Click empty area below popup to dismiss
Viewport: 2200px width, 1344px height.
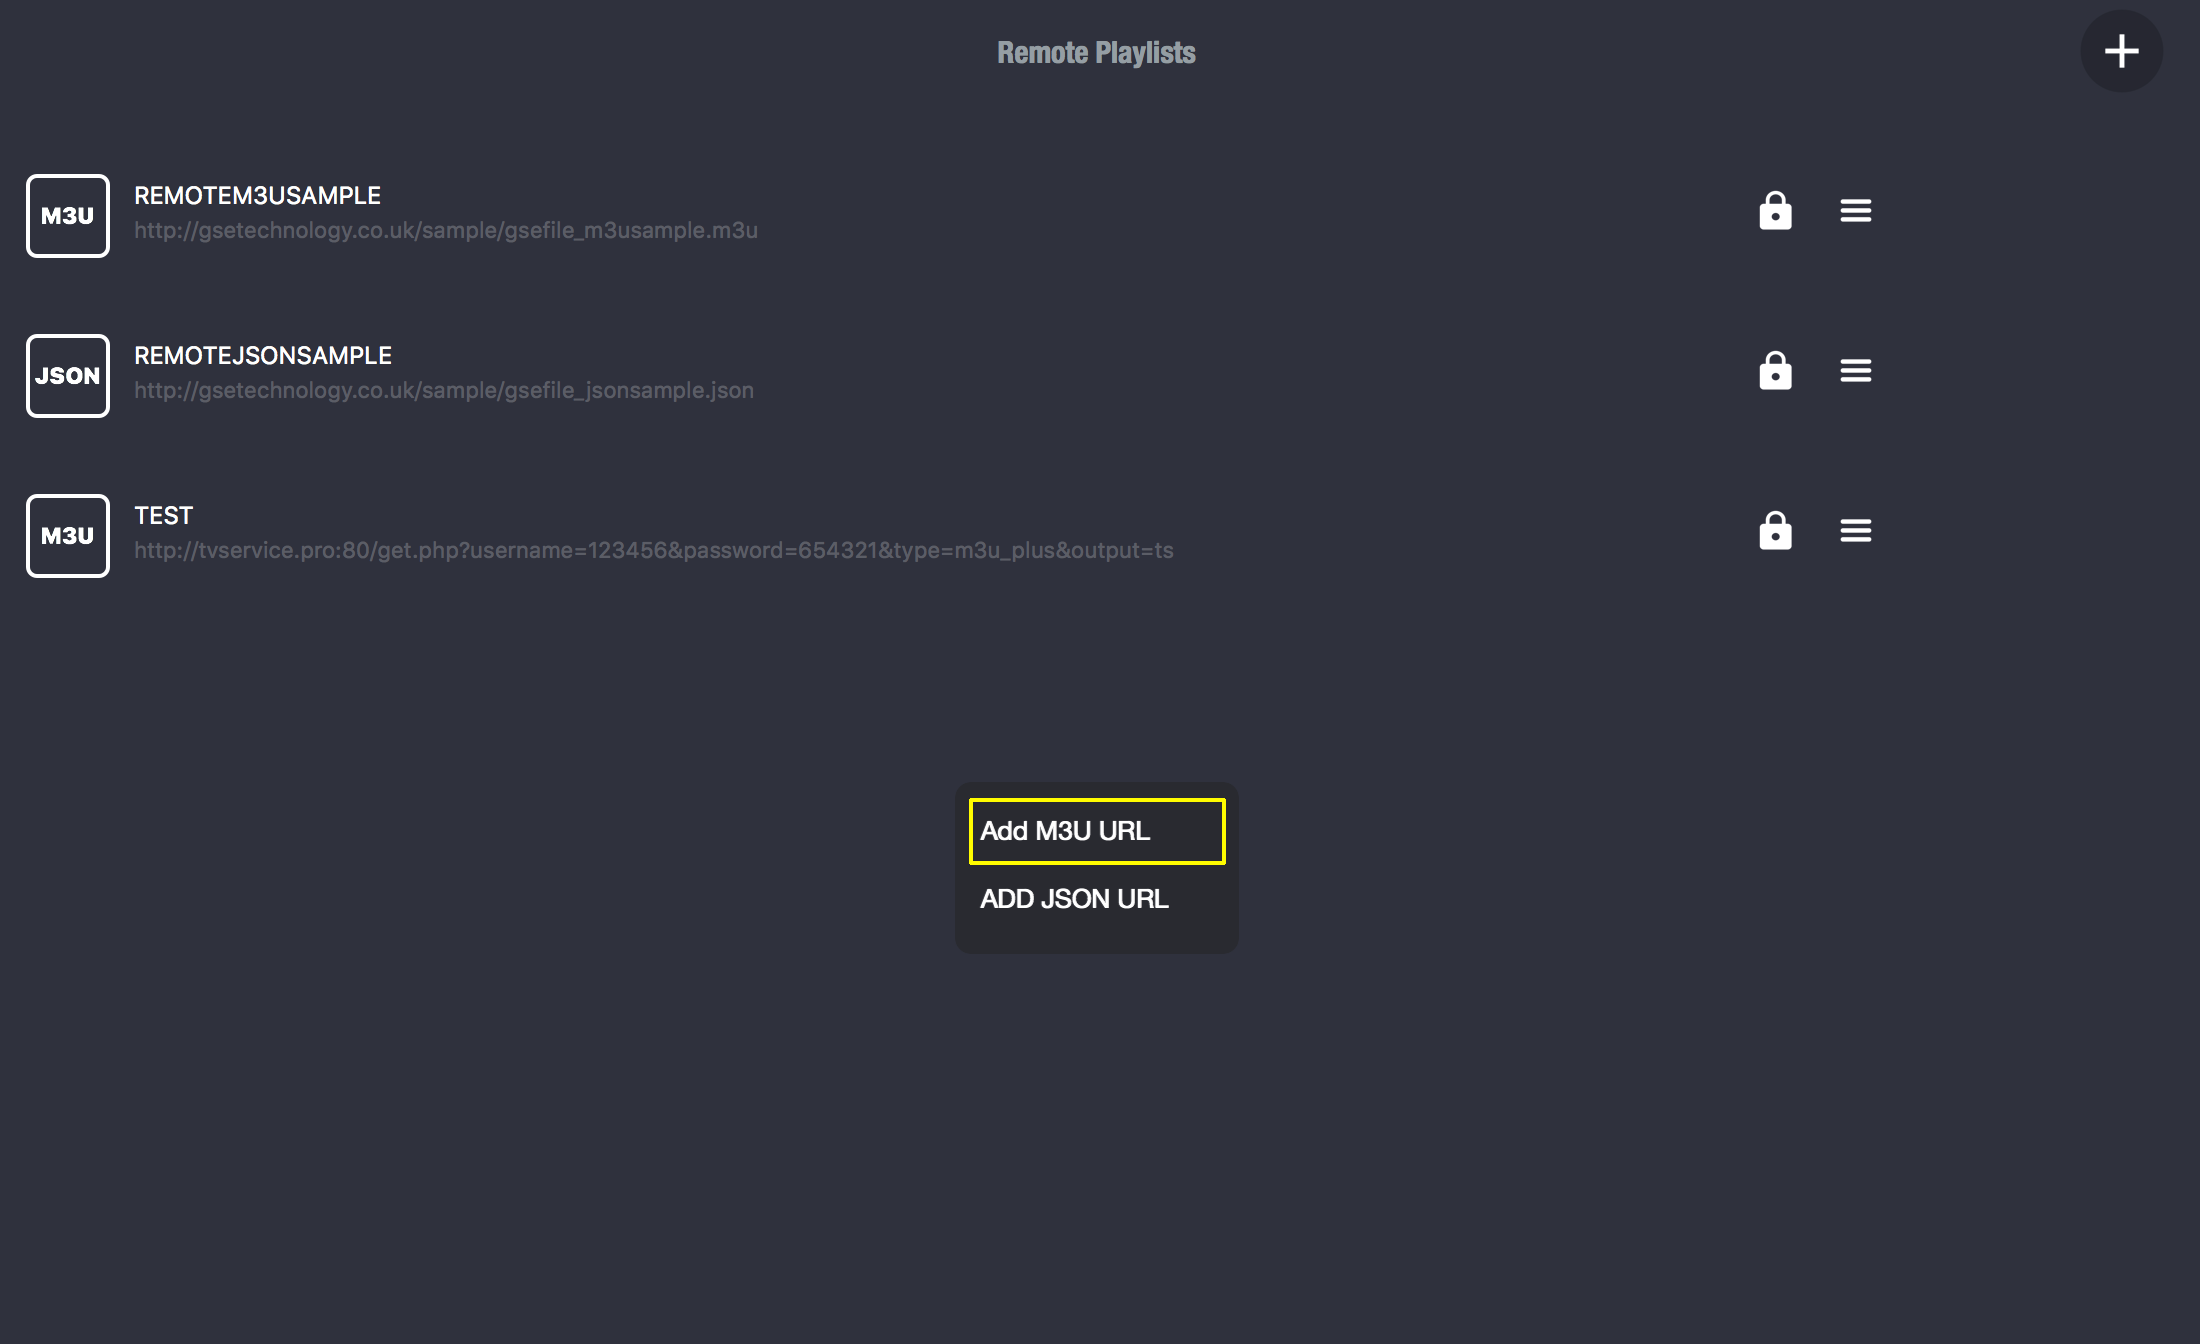tap(1096, 1150)
